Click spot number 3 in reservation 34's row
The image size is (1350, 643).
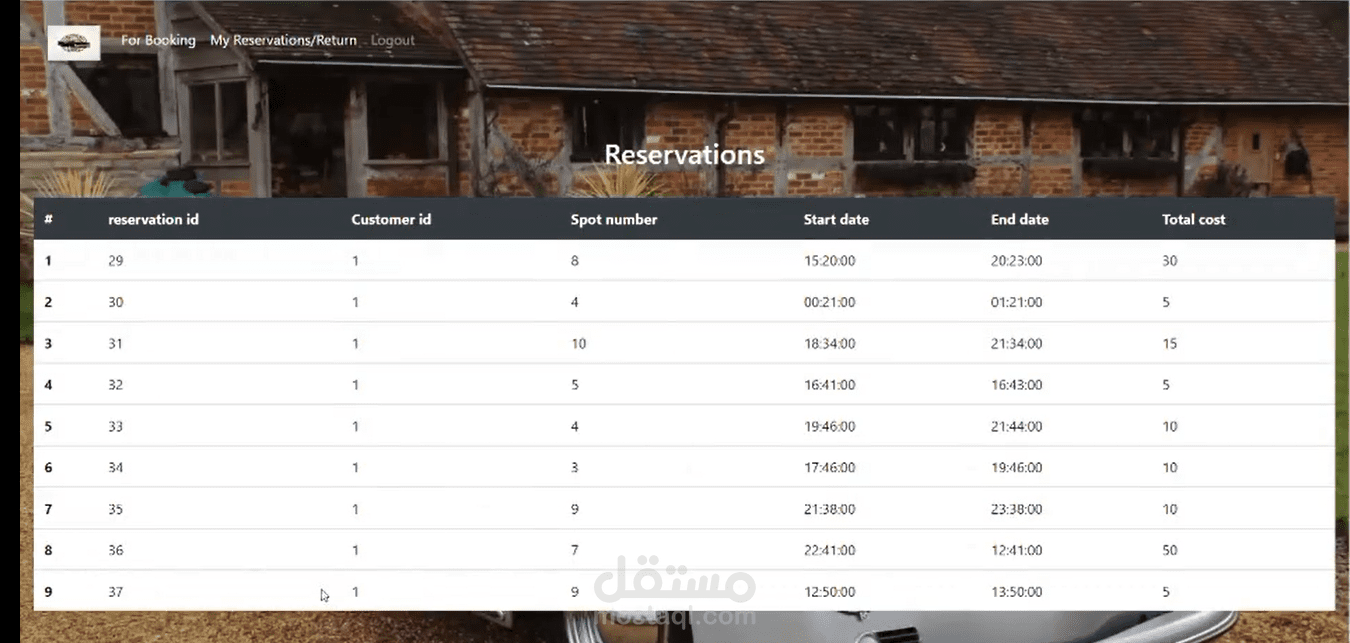[x=575, y=468]
